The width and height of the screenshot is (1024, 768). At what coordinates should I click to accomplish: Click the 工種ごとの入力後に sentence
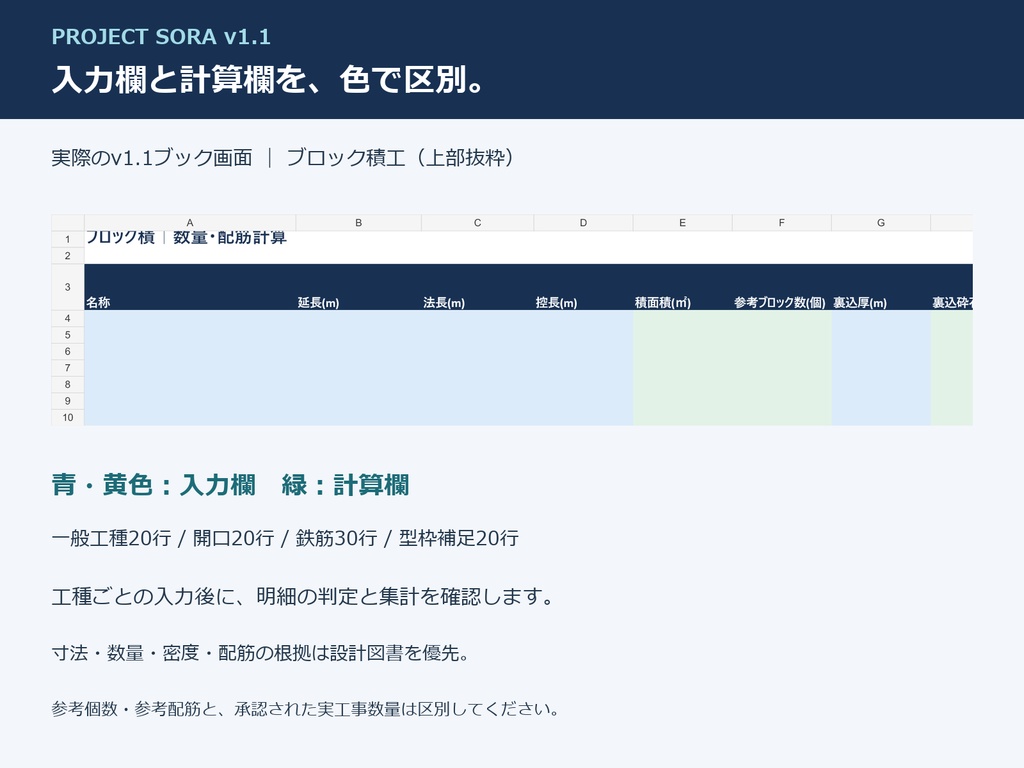(x=302, y=596)
